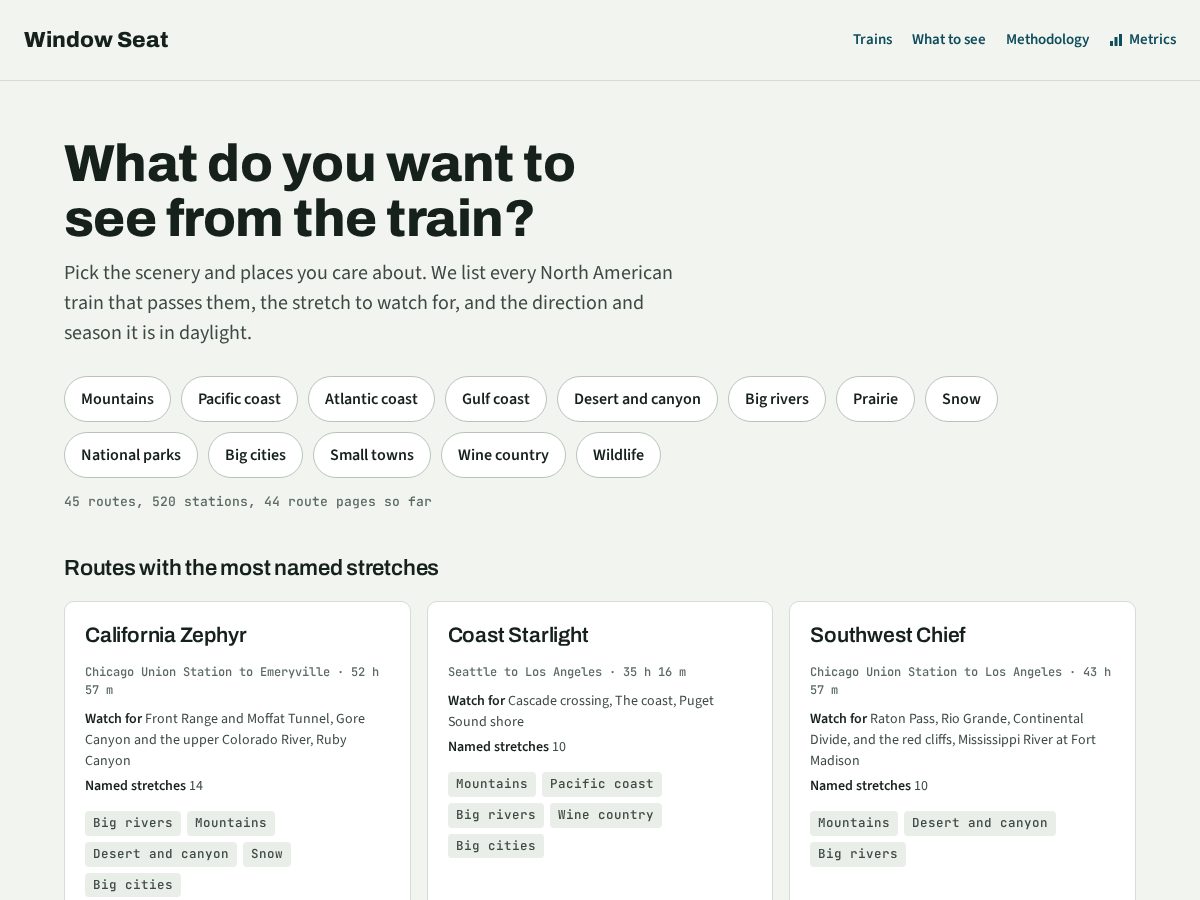1200x900 pixels.
Task: Open the California Zephyr route card title
Action: [x=166, y=635]
